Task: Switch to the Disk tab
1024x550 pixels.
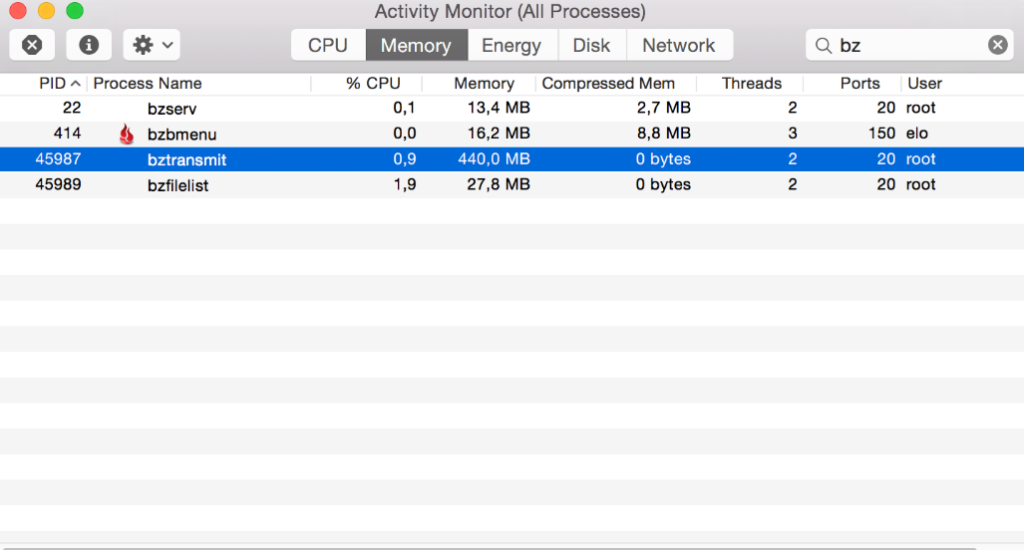Action: tap(592, 45)
